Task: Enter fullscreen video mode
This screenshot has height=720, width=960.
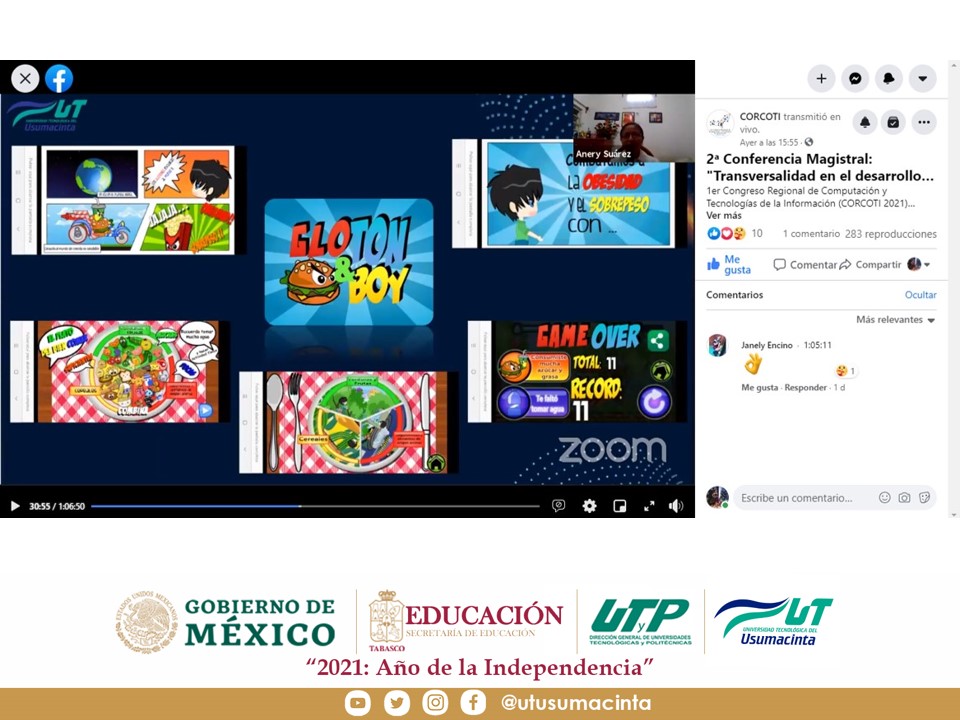Action: (648, 506)
